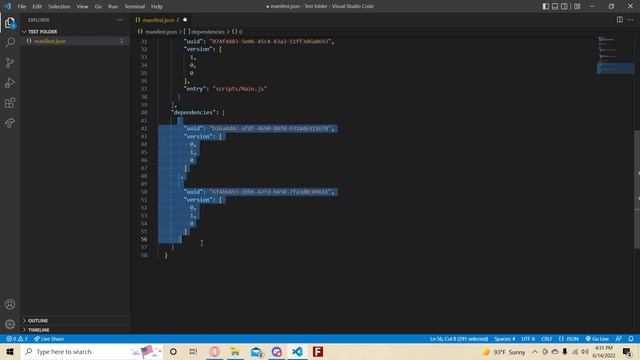Open the weather widget showing 93°F Sunny
Viewport: 640px width, 360px height.
point(504,352)
